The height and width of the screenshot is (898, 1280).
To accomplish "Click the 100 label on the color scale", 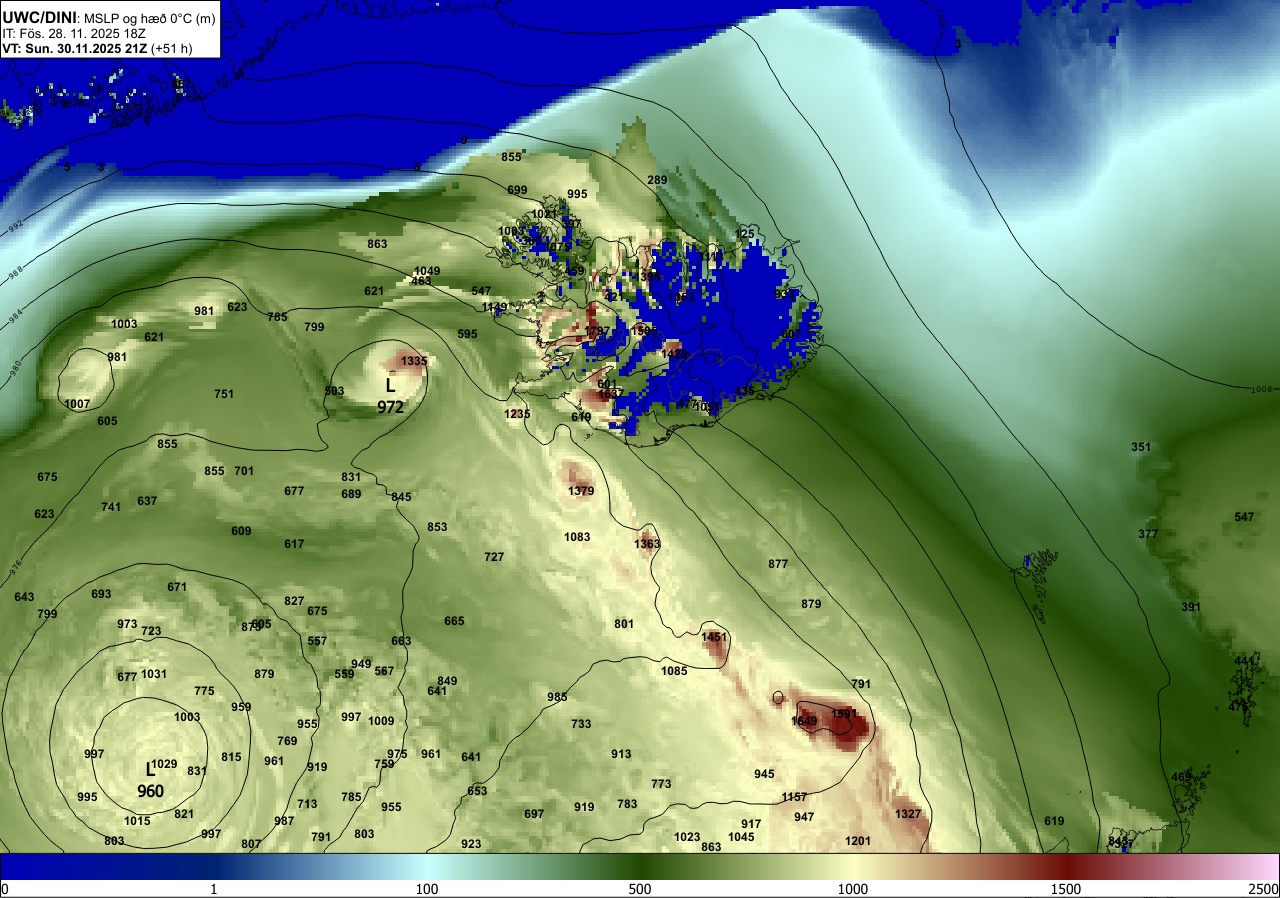I will coord(427,889).
